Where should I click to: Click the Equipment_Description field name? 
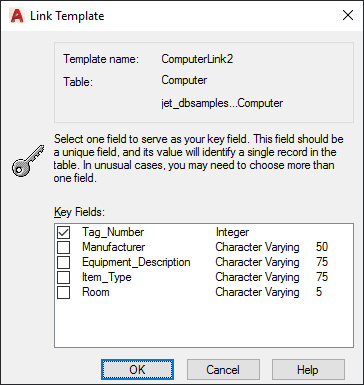click(136, 262)
